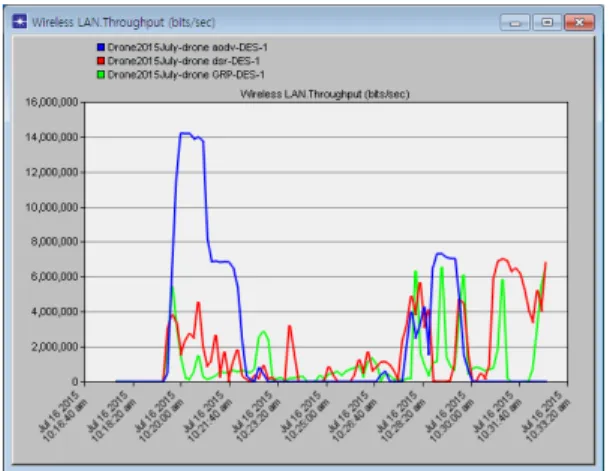Viewport: 610px width, 471px height.
Task: Click the 0 y-axis label
Action: pyautogui.click(x=75, y=382)
